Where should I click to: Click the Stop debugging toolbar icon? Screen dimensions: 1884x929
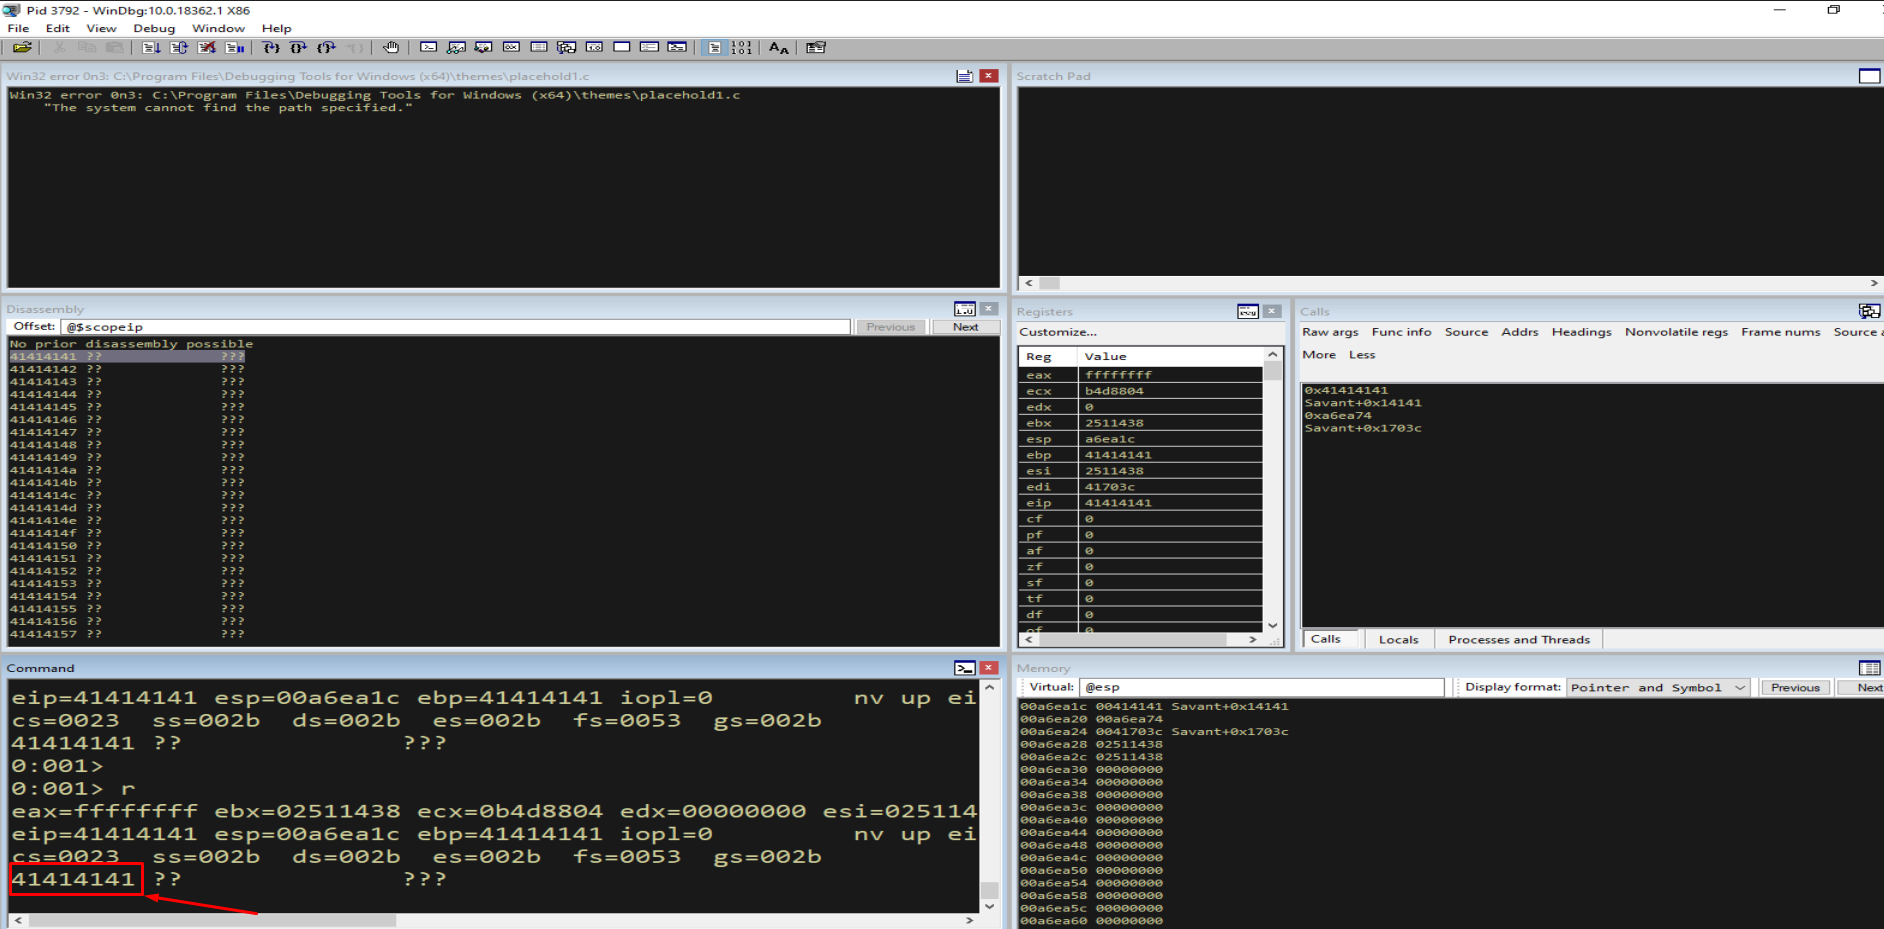[207, 47]
